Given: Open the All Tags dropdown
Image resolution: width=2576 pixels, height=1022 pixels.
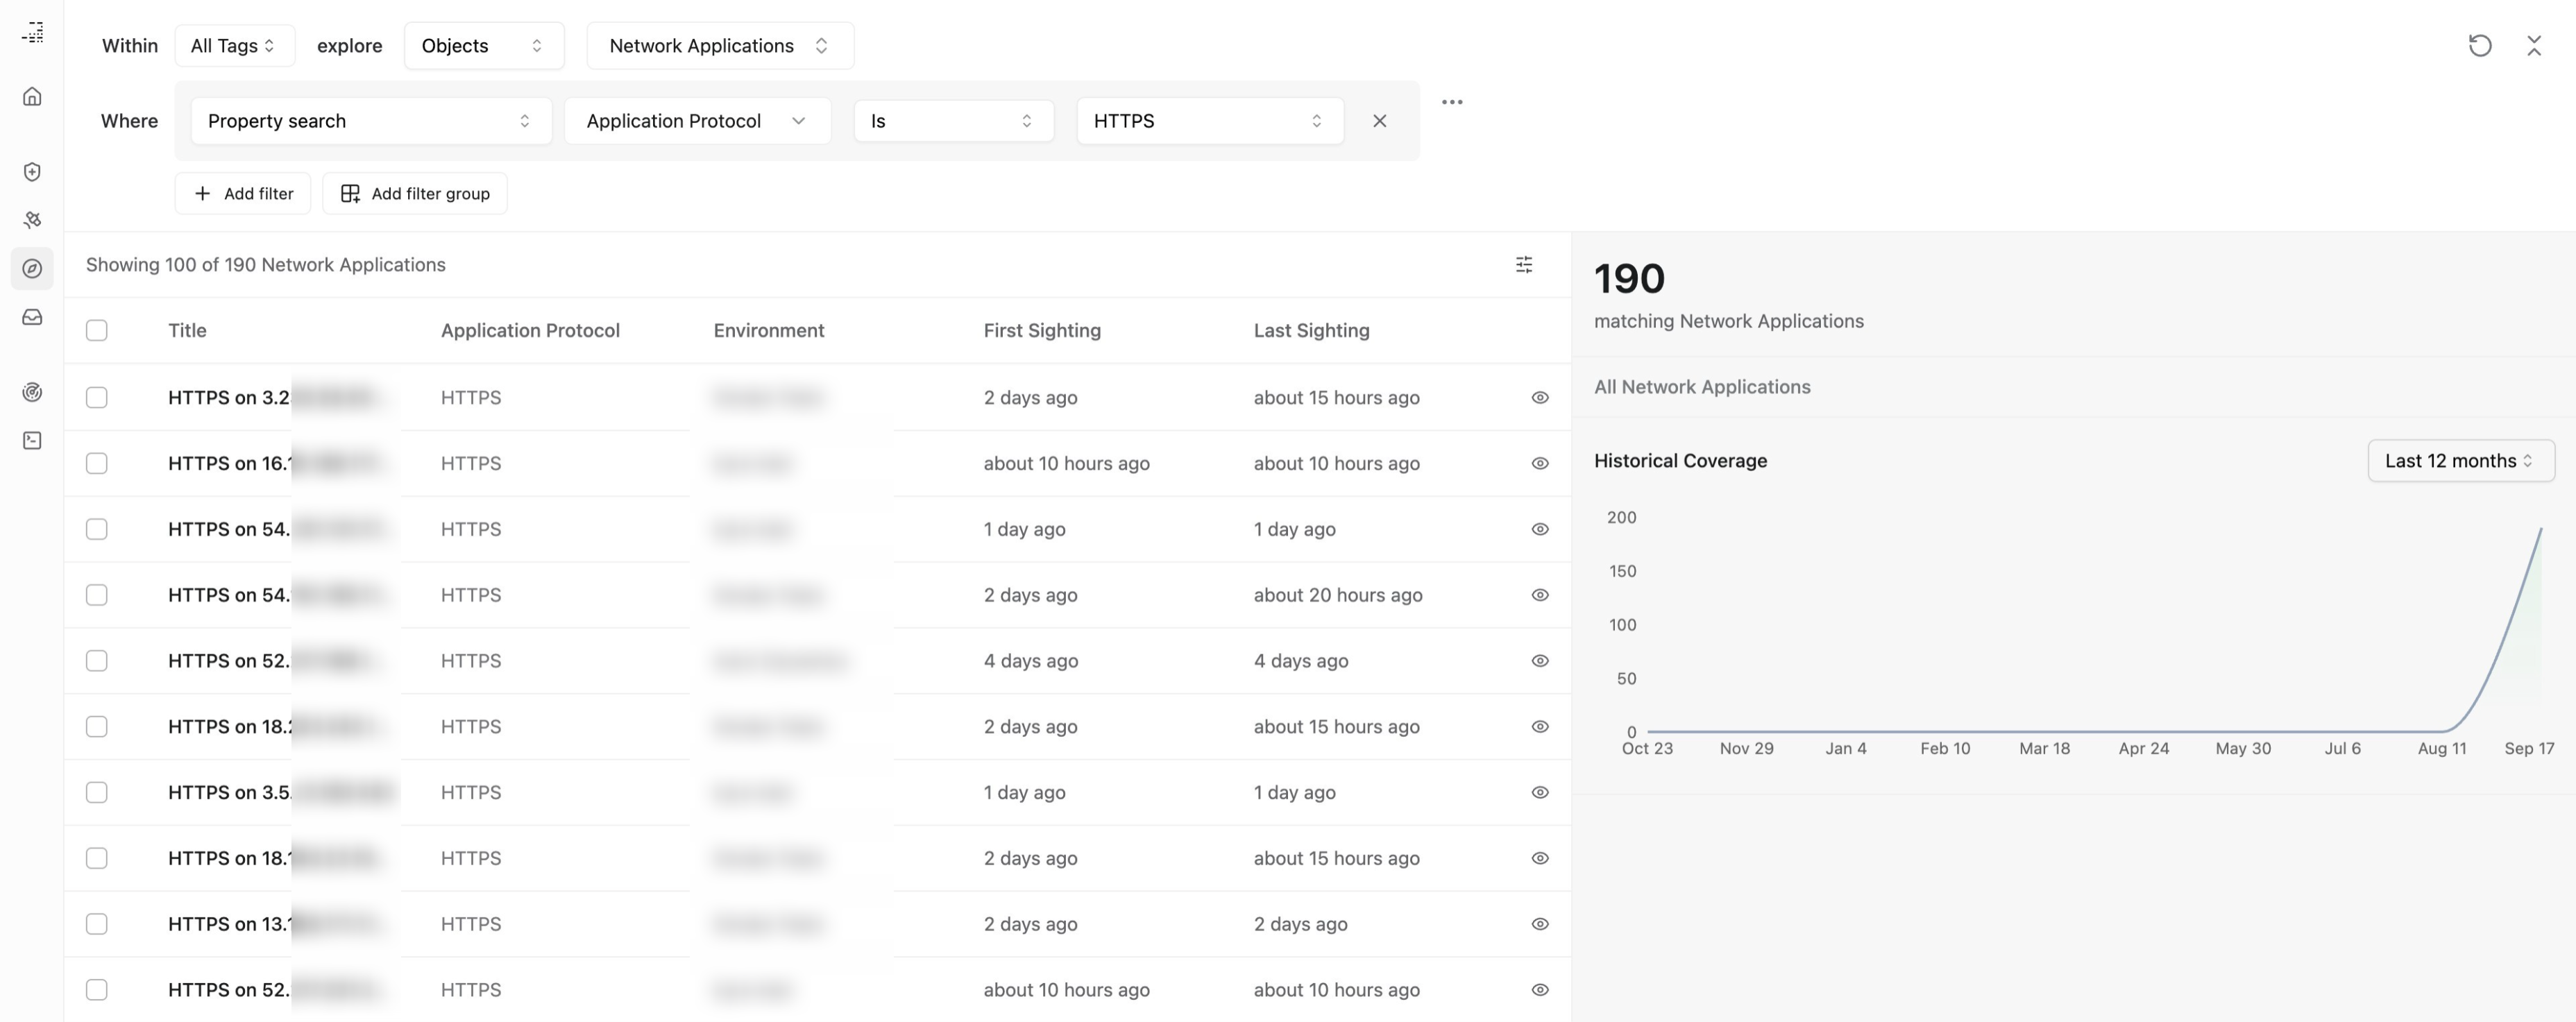Looking at the screenshot, I should click(234, 46).
